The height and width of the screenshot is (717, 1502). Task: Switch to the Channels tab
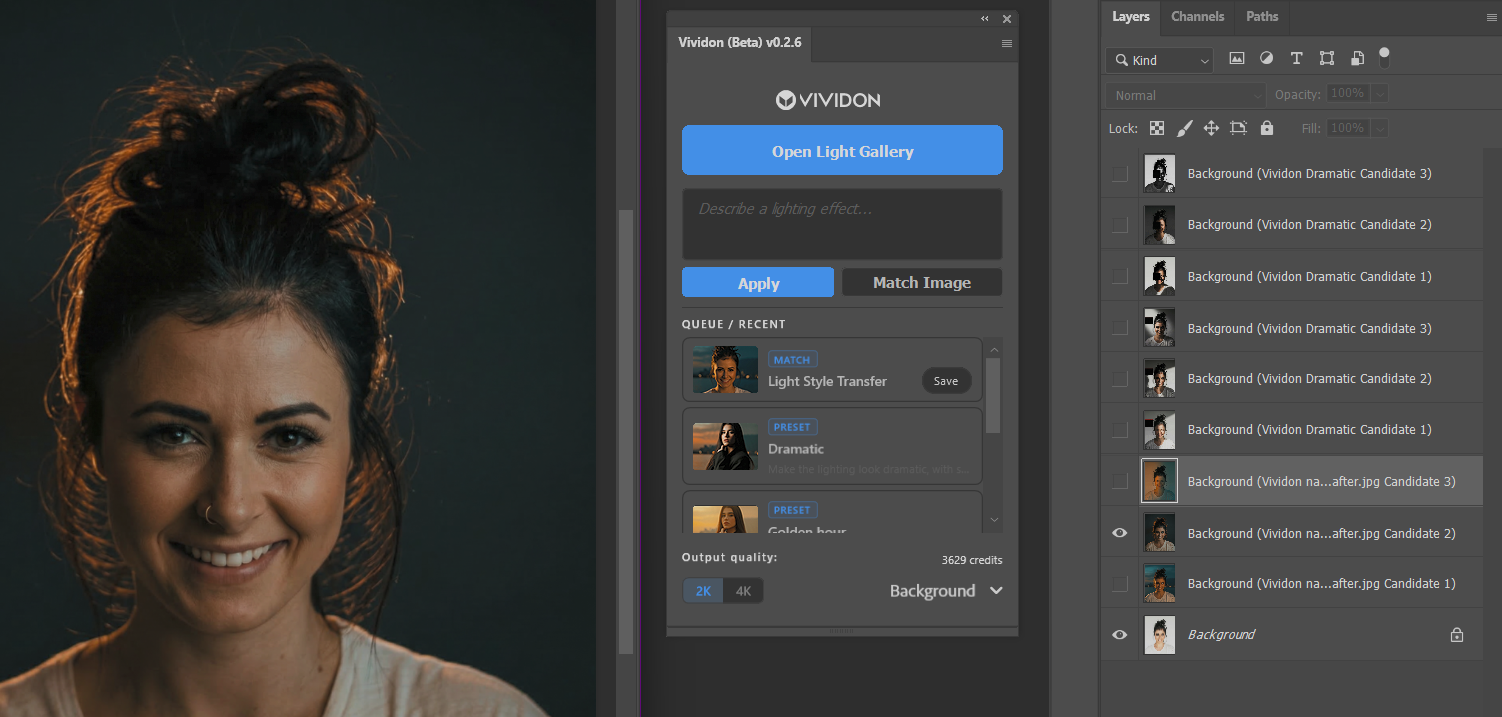(x=1197, y=16)
